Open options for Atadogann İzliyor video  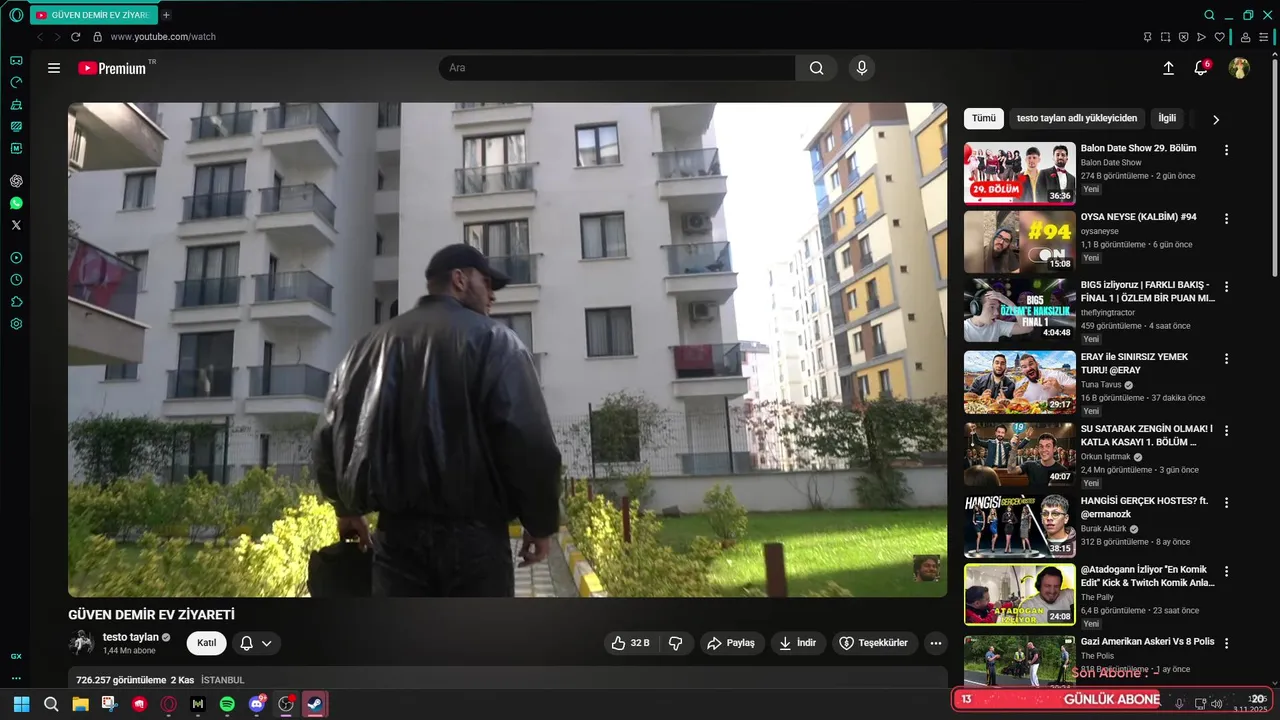pos(1227,570)
